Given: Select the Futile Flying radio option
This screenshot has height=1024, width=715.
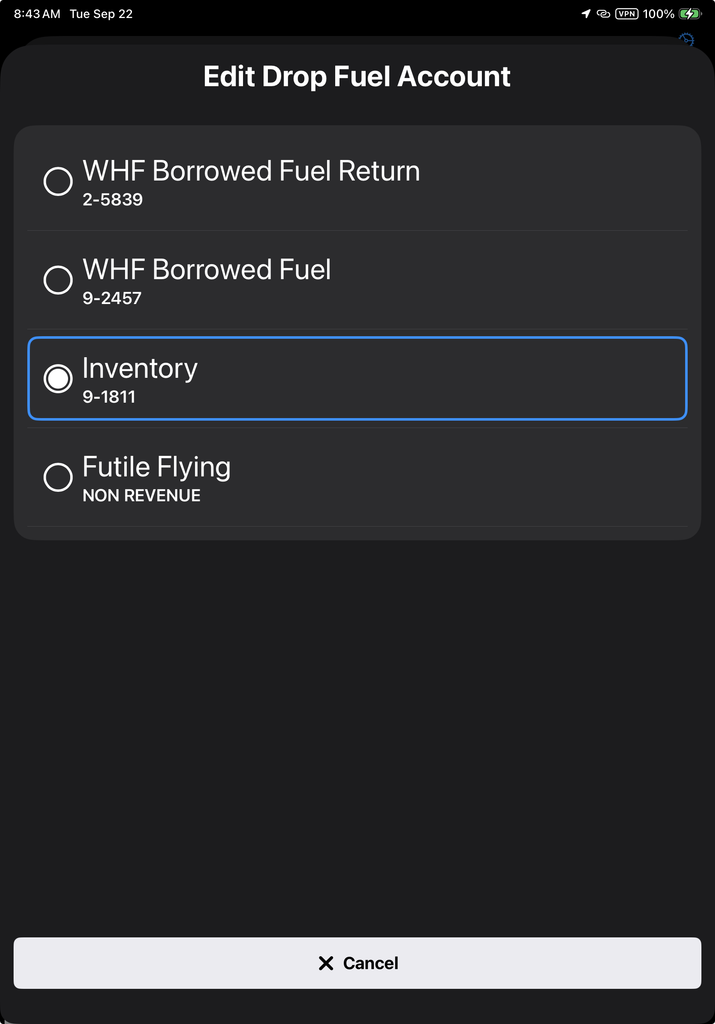Looking at the screenshot, I should tap(58, 477).
